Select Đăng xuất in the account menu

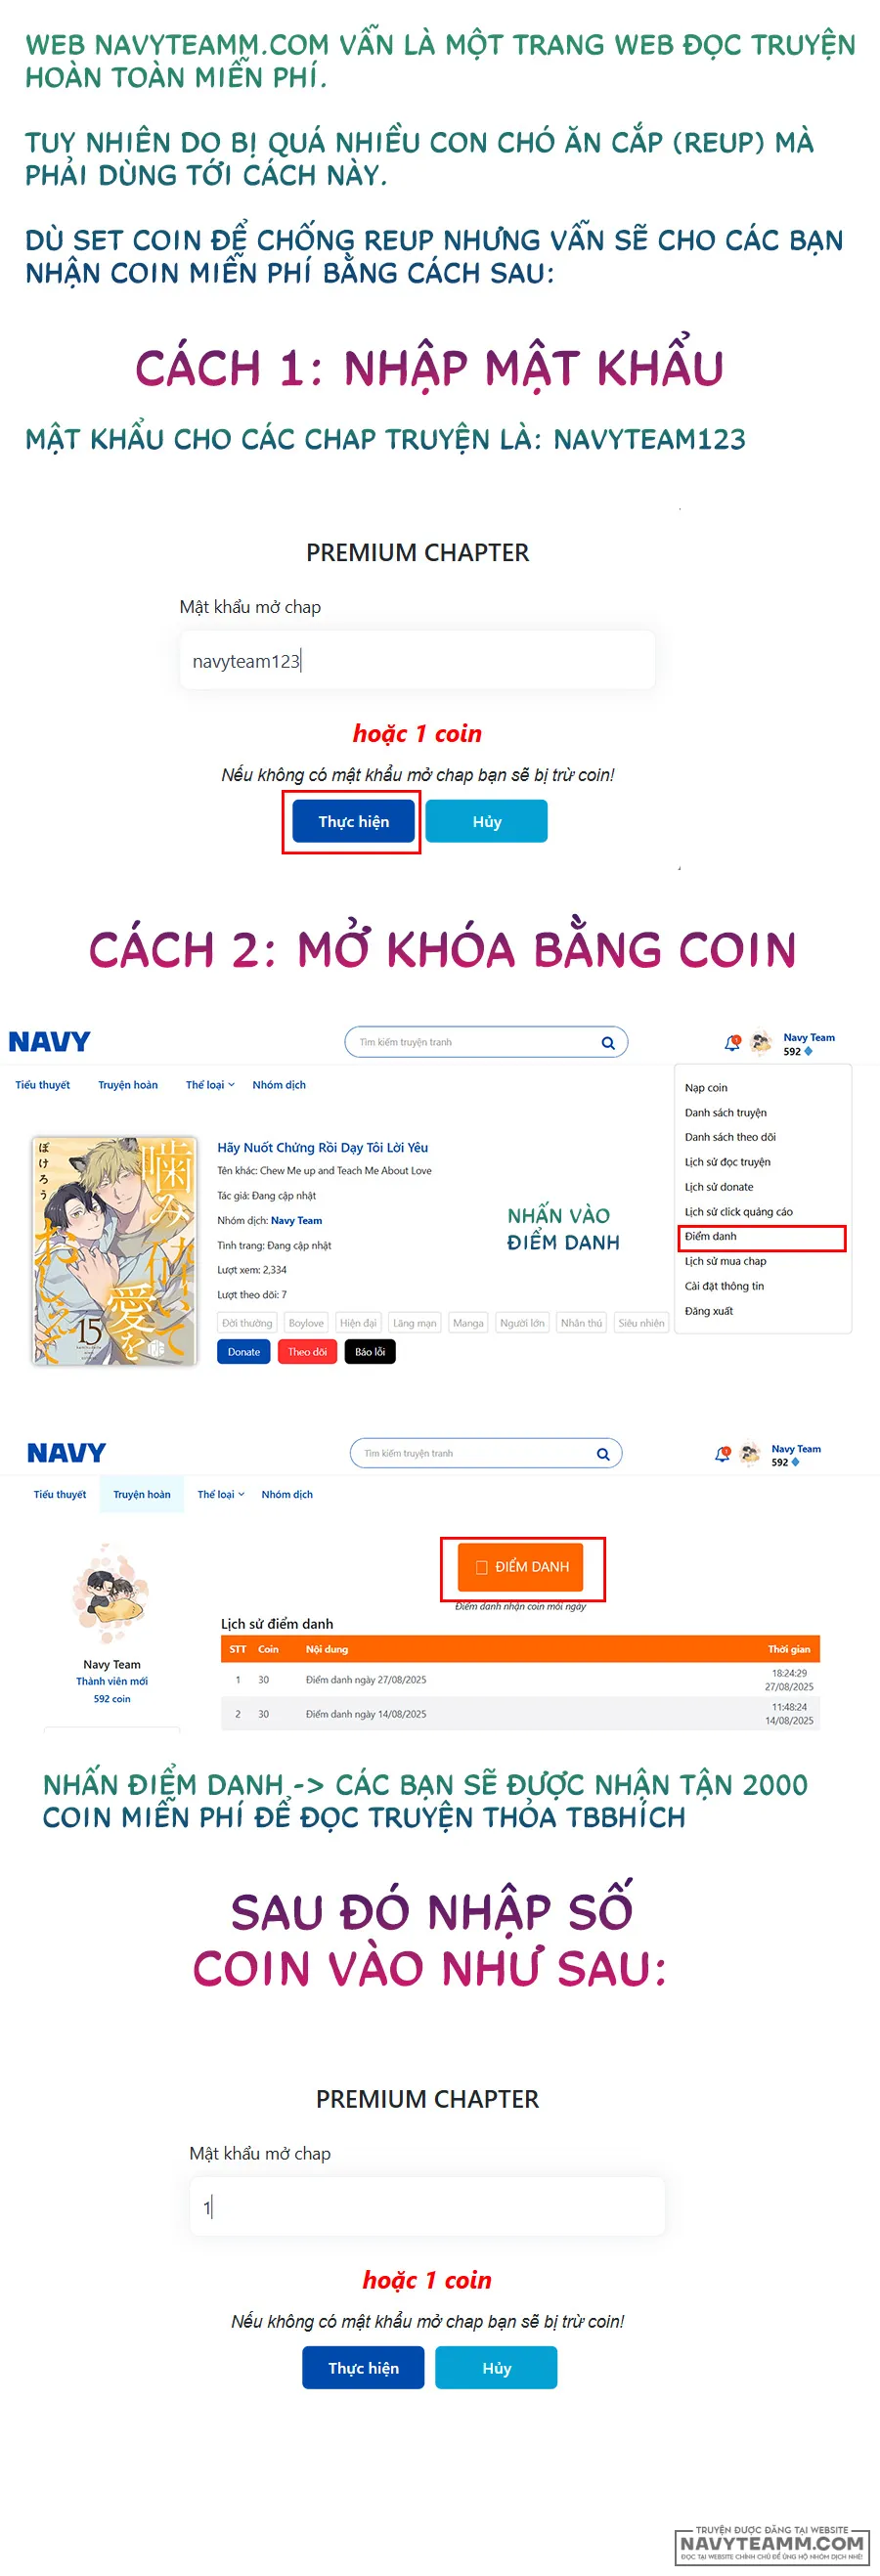click(709, 1311)
